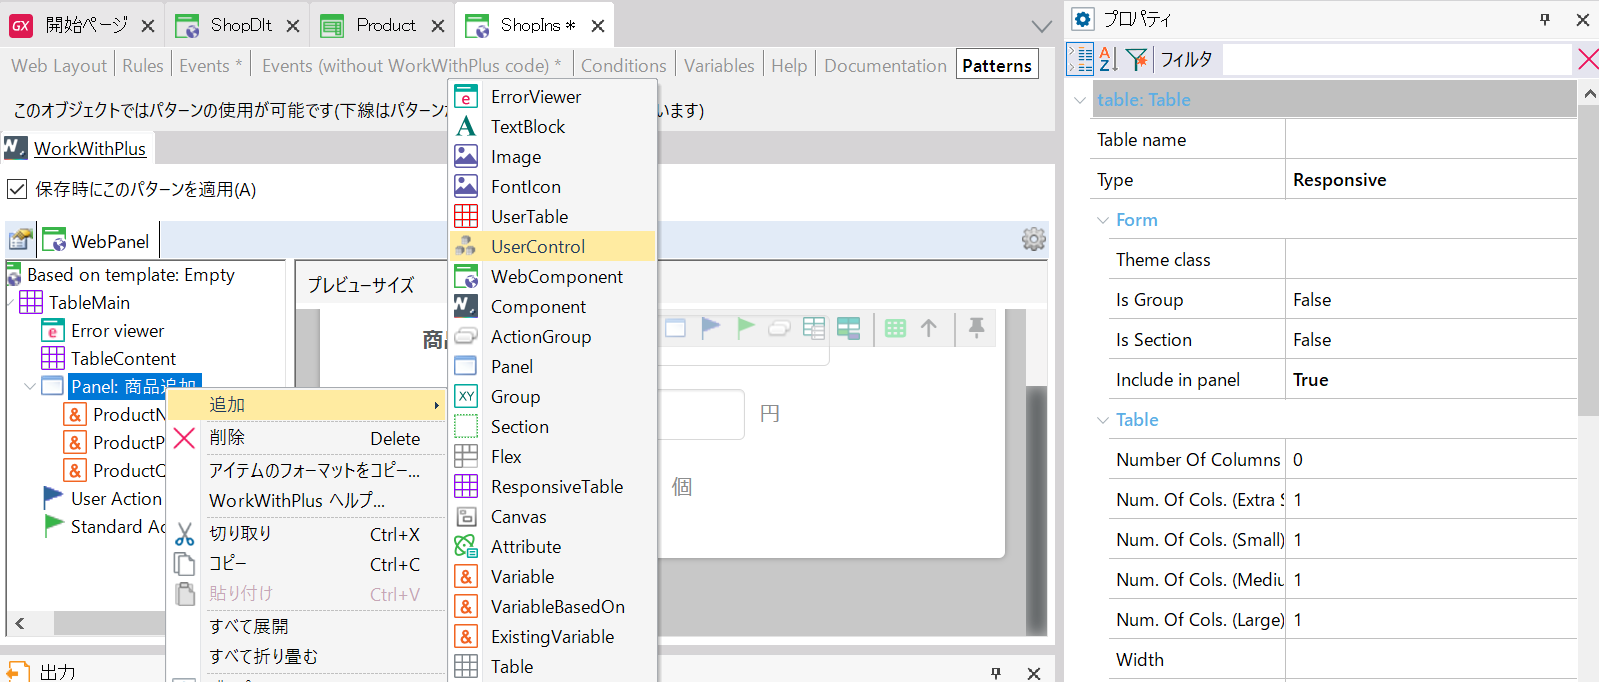Click the Table name property value field

1431,140
